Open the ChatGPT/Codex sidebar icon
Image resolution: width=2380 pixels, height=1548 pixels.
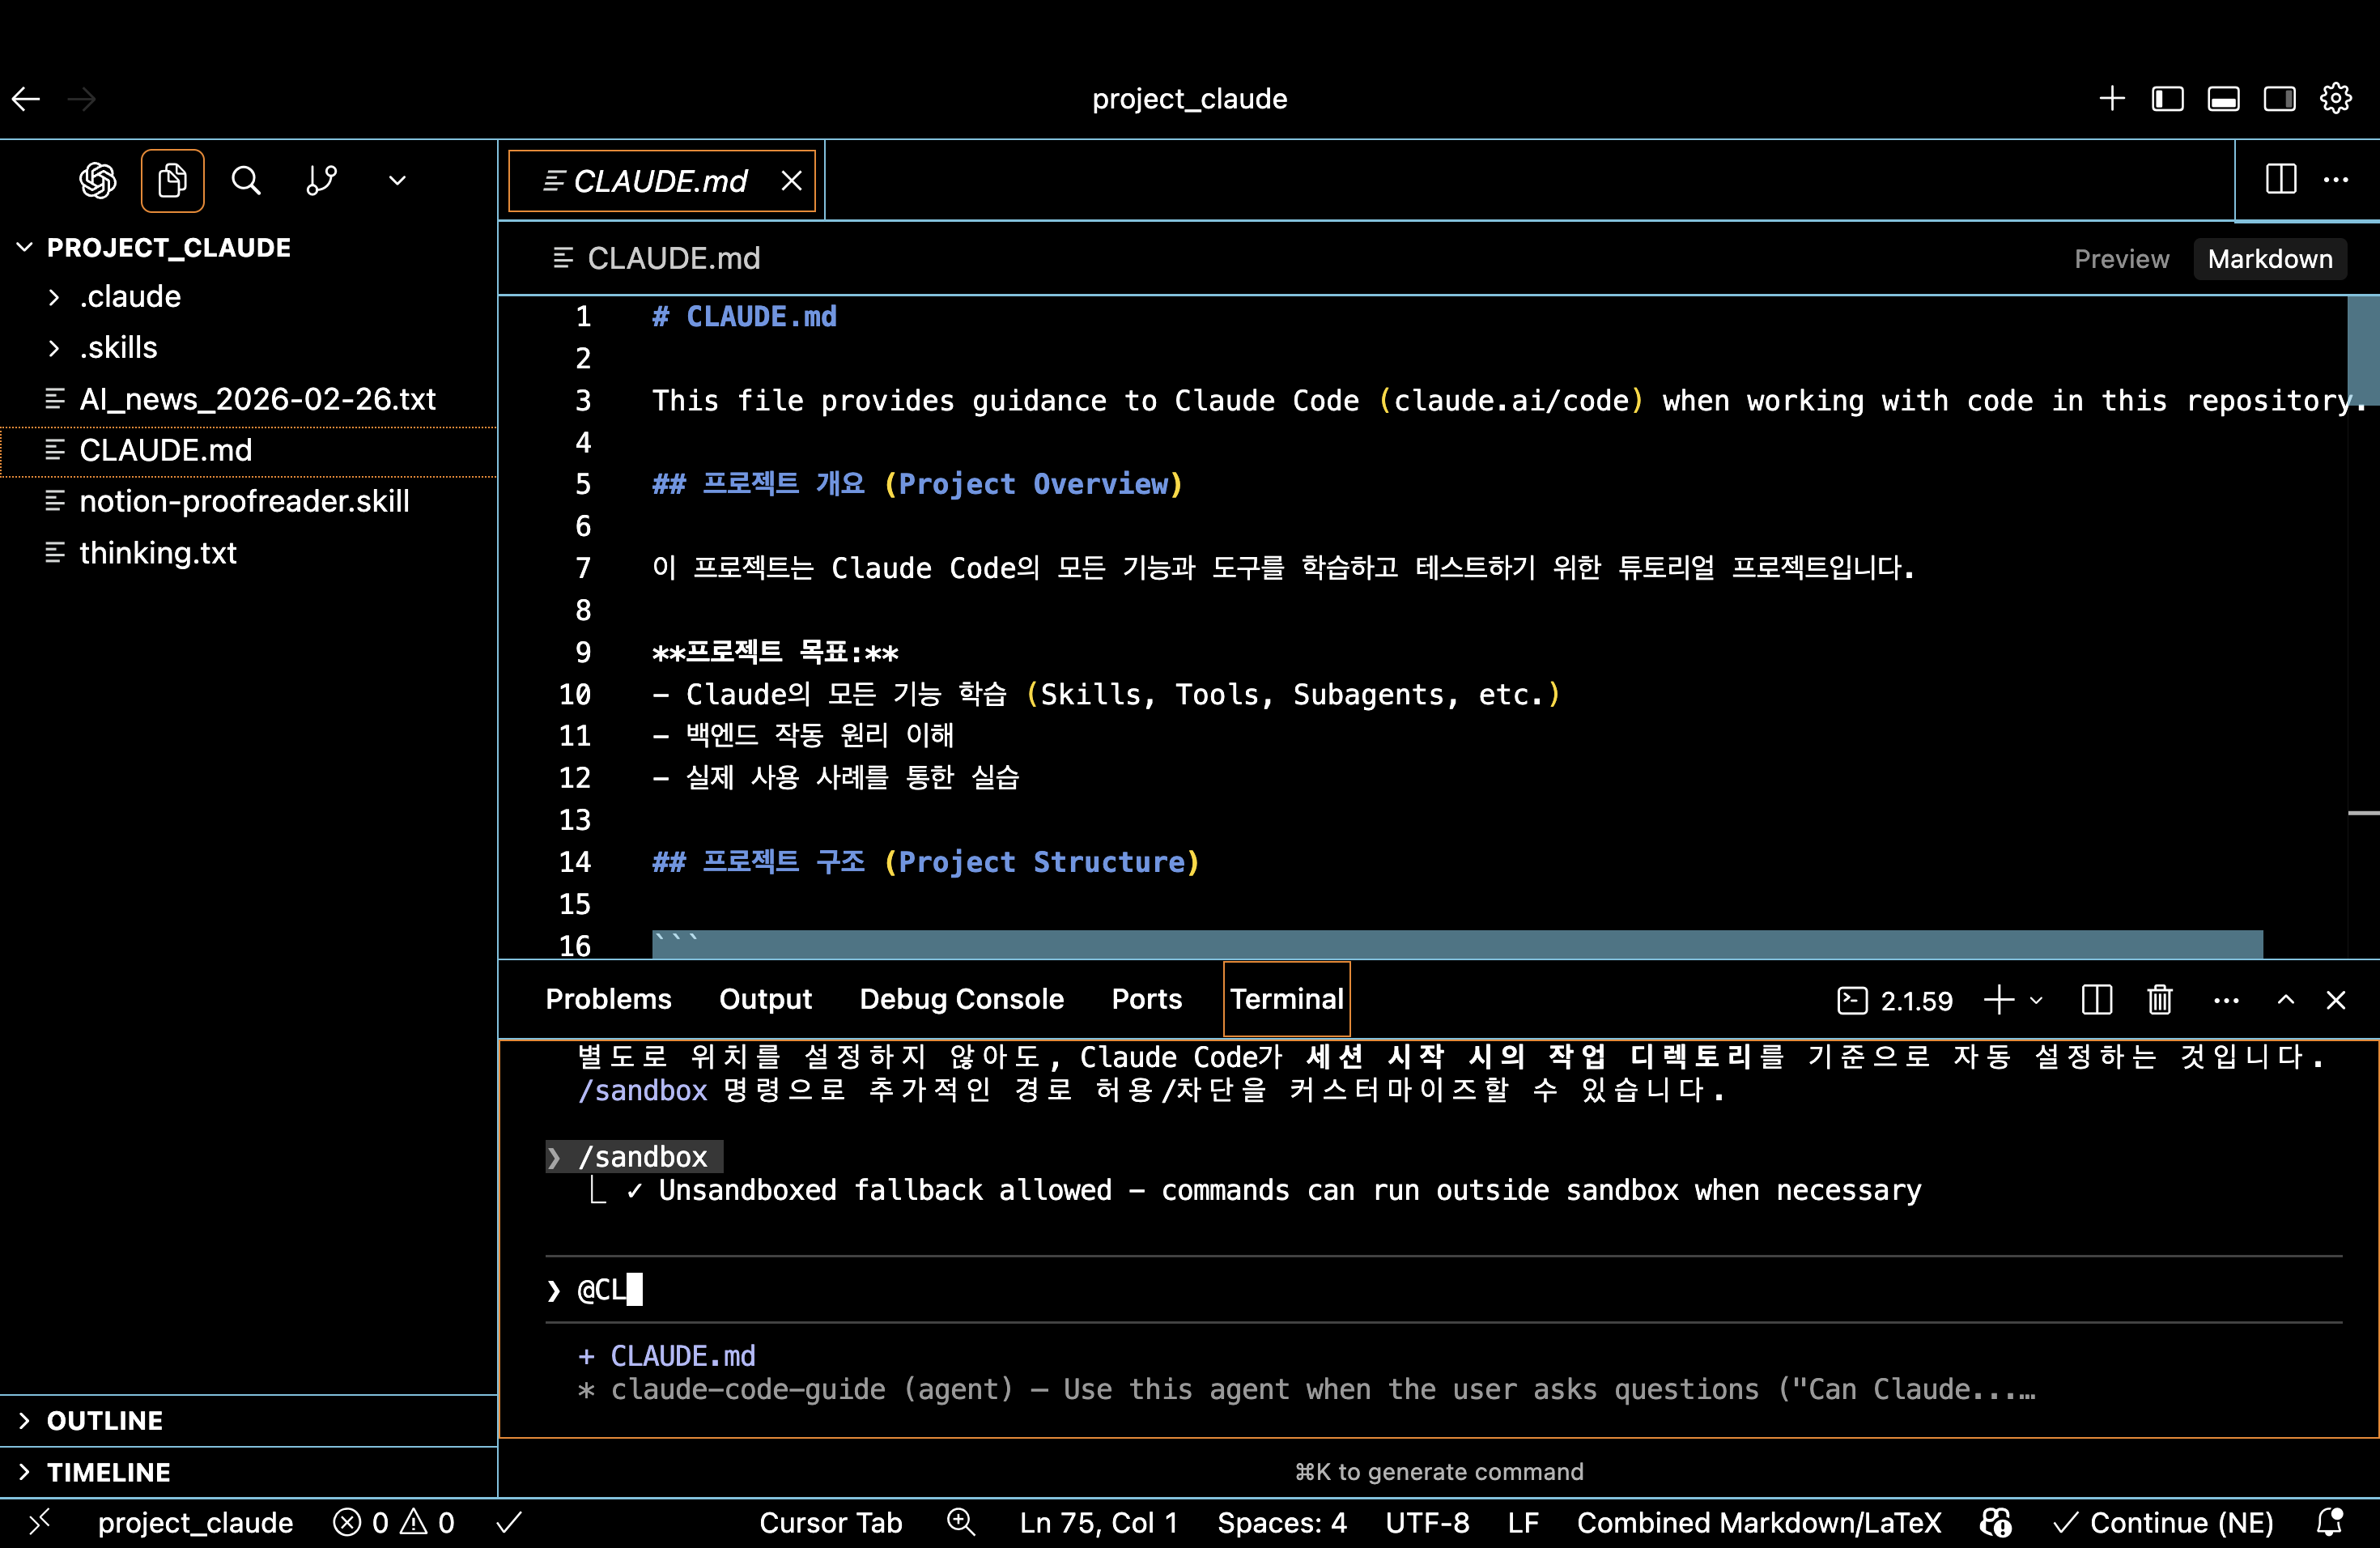click(x=98, y=180)
